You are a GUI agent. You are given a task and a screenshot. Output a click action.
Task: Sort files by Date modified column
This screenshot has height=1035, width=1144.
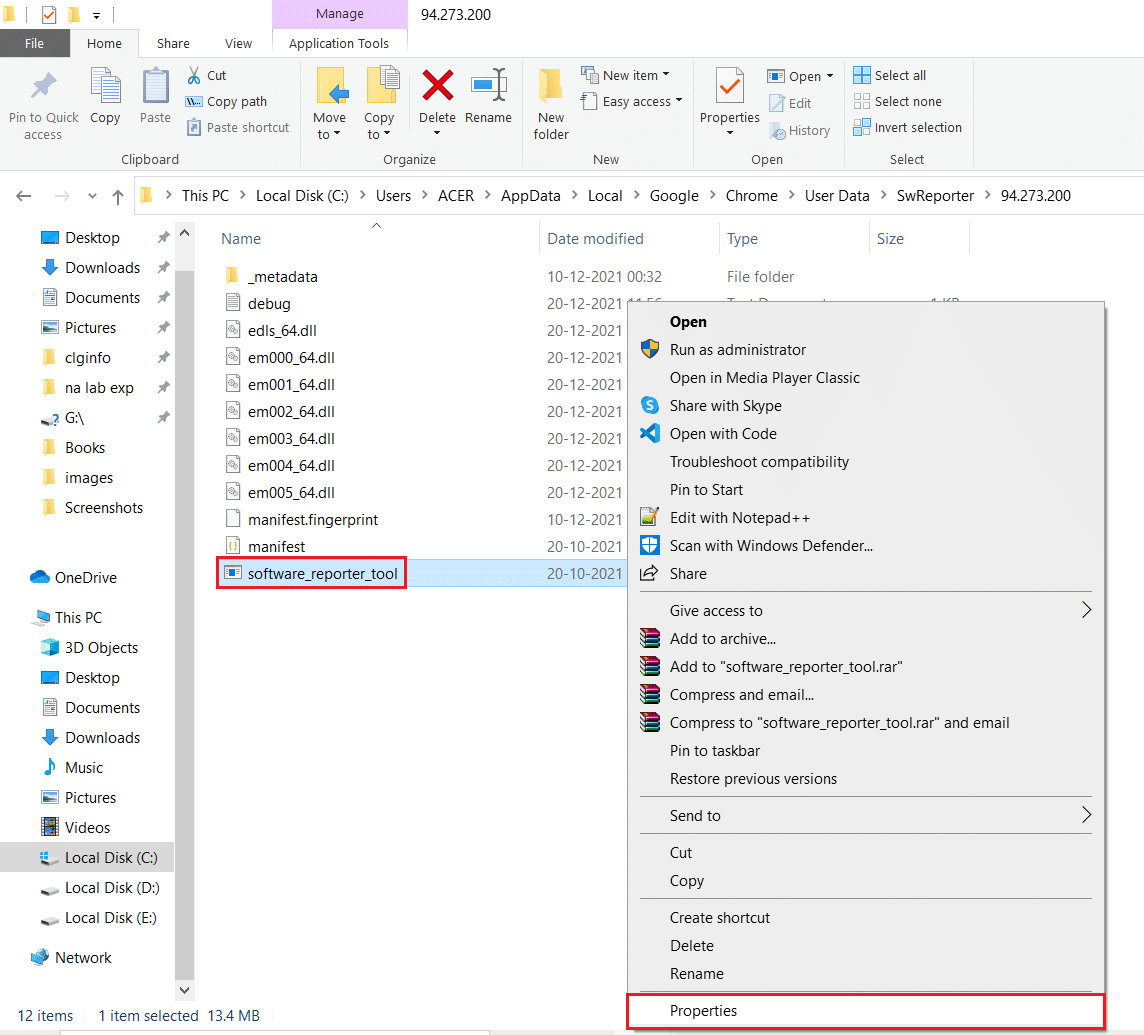595,238
